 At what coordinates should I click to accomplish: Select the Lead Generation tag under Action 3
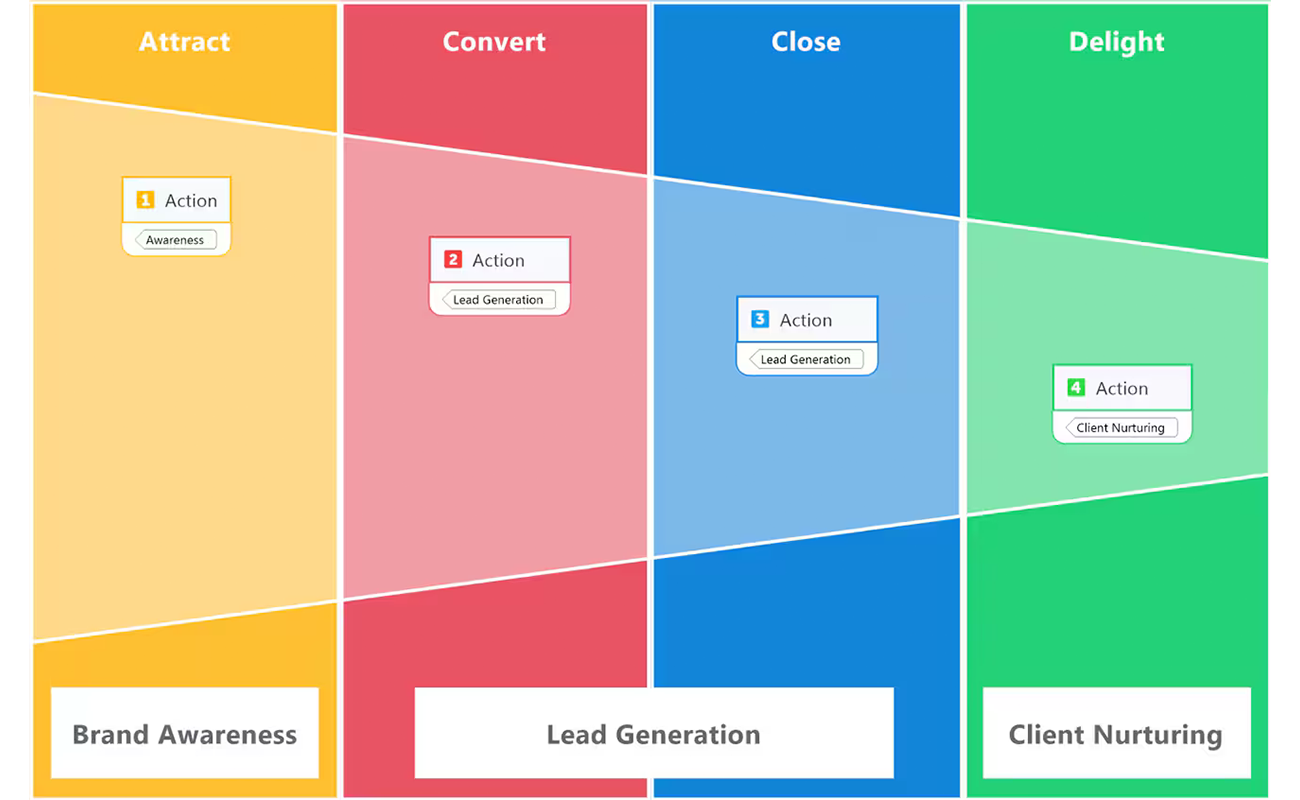tap(806, 360)
